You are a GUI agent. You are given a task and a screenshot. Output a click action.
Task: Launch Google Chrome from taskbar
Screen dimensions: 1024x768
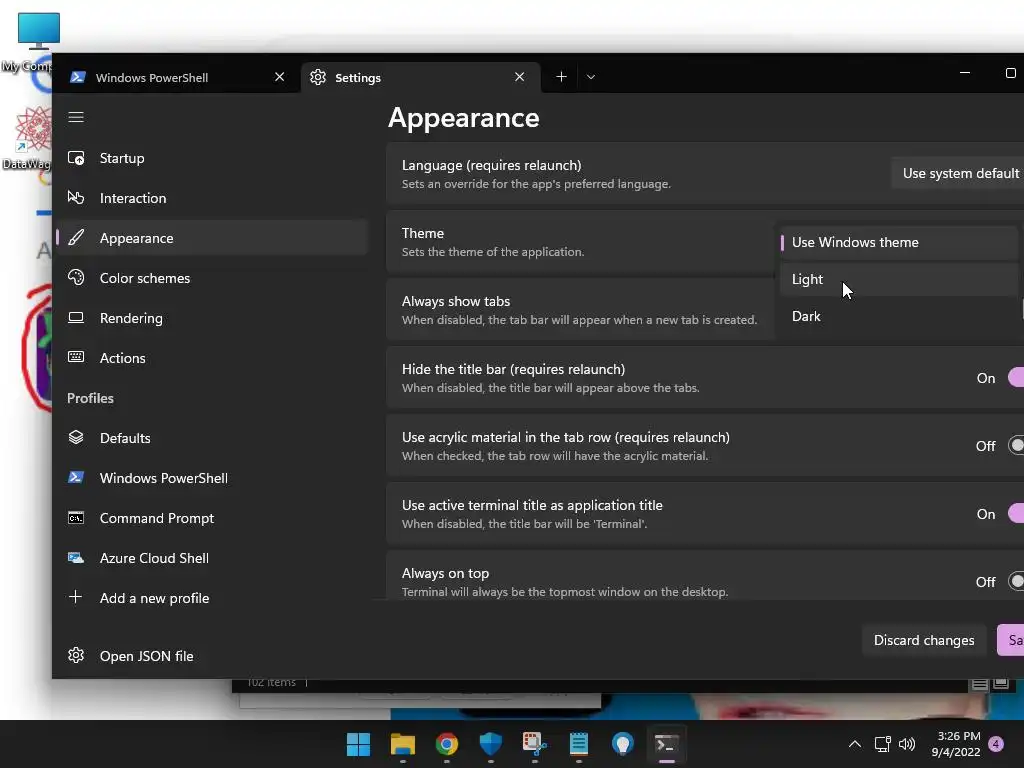(x=447, y=744)
